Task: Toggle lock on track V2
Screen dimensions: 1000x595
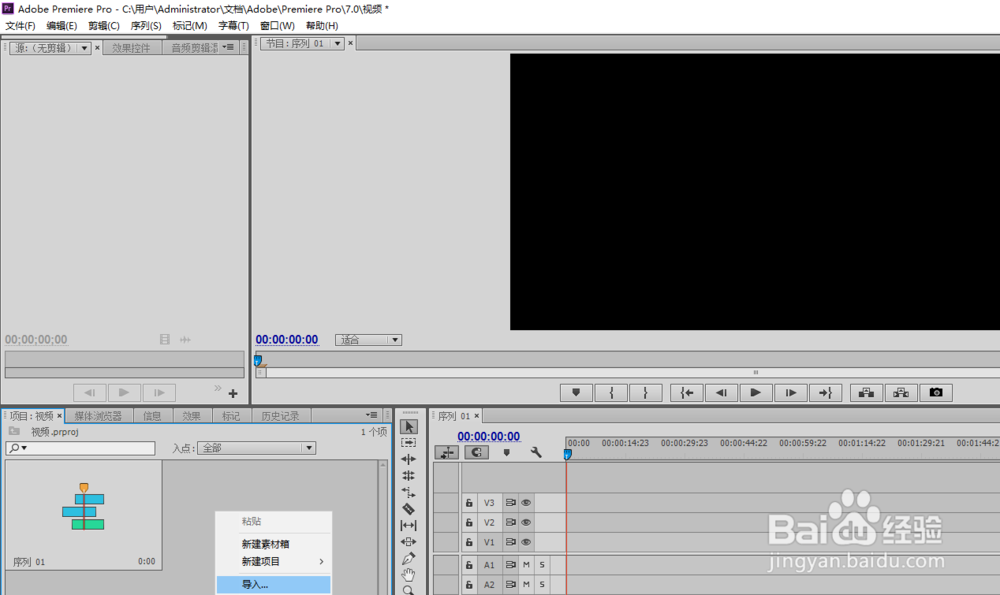Action: point(469,522)
